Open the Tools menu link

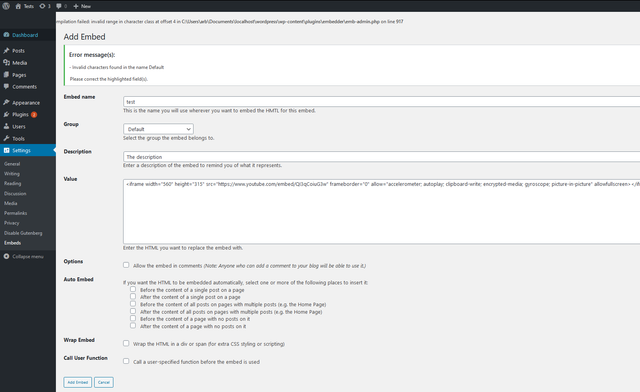[18, 138]
